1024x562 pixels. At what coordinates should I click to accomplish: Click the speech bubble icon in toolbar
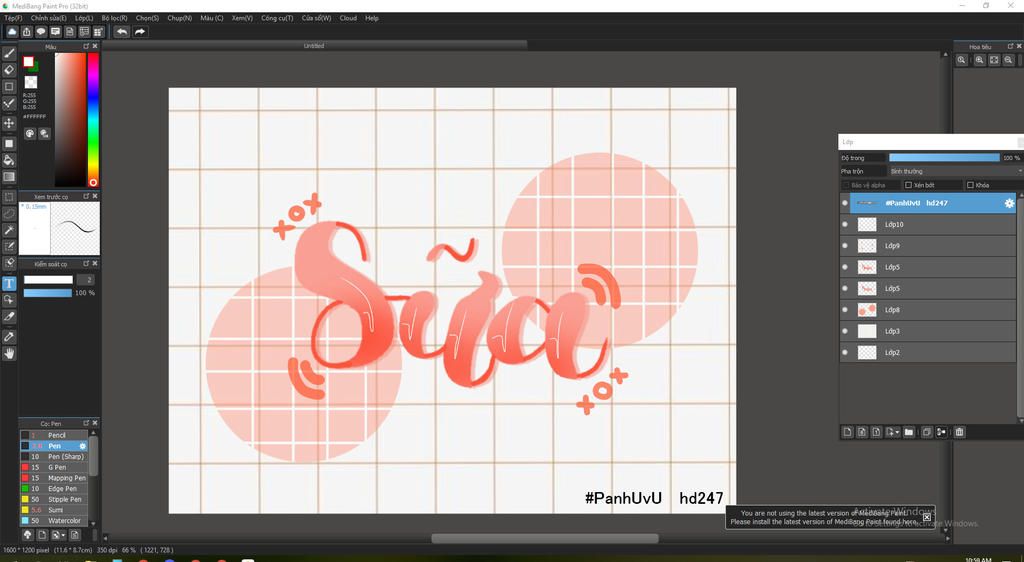click(41, 31)
